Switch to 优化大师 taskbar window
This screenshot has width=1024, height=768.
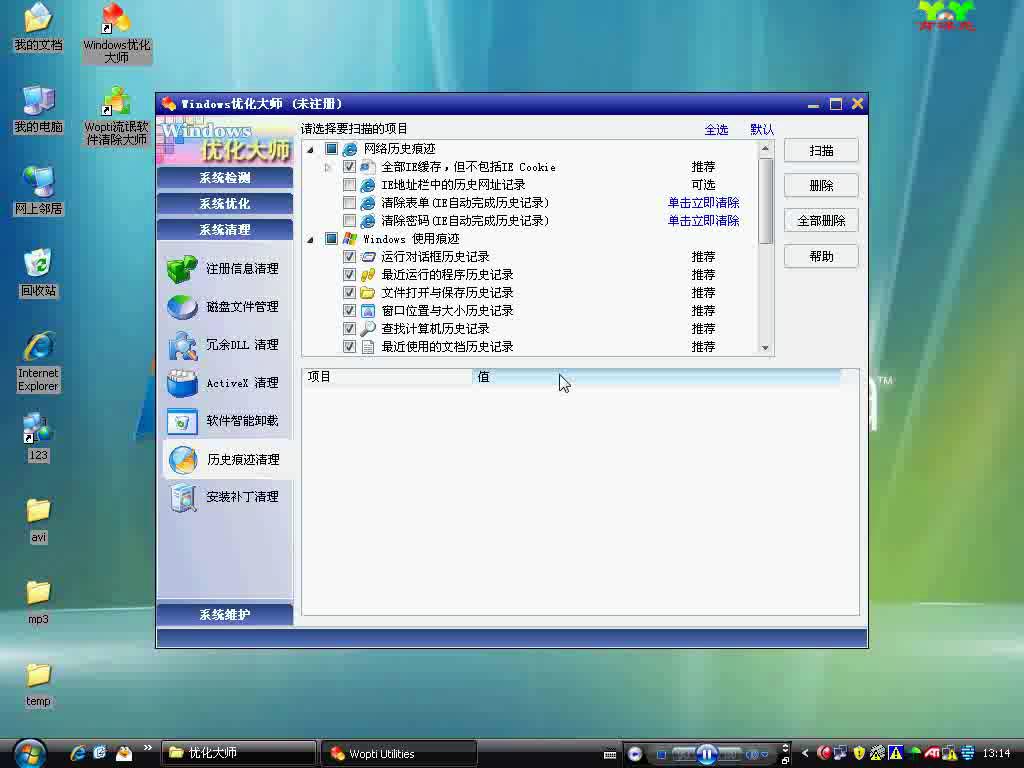coord(238,753)
